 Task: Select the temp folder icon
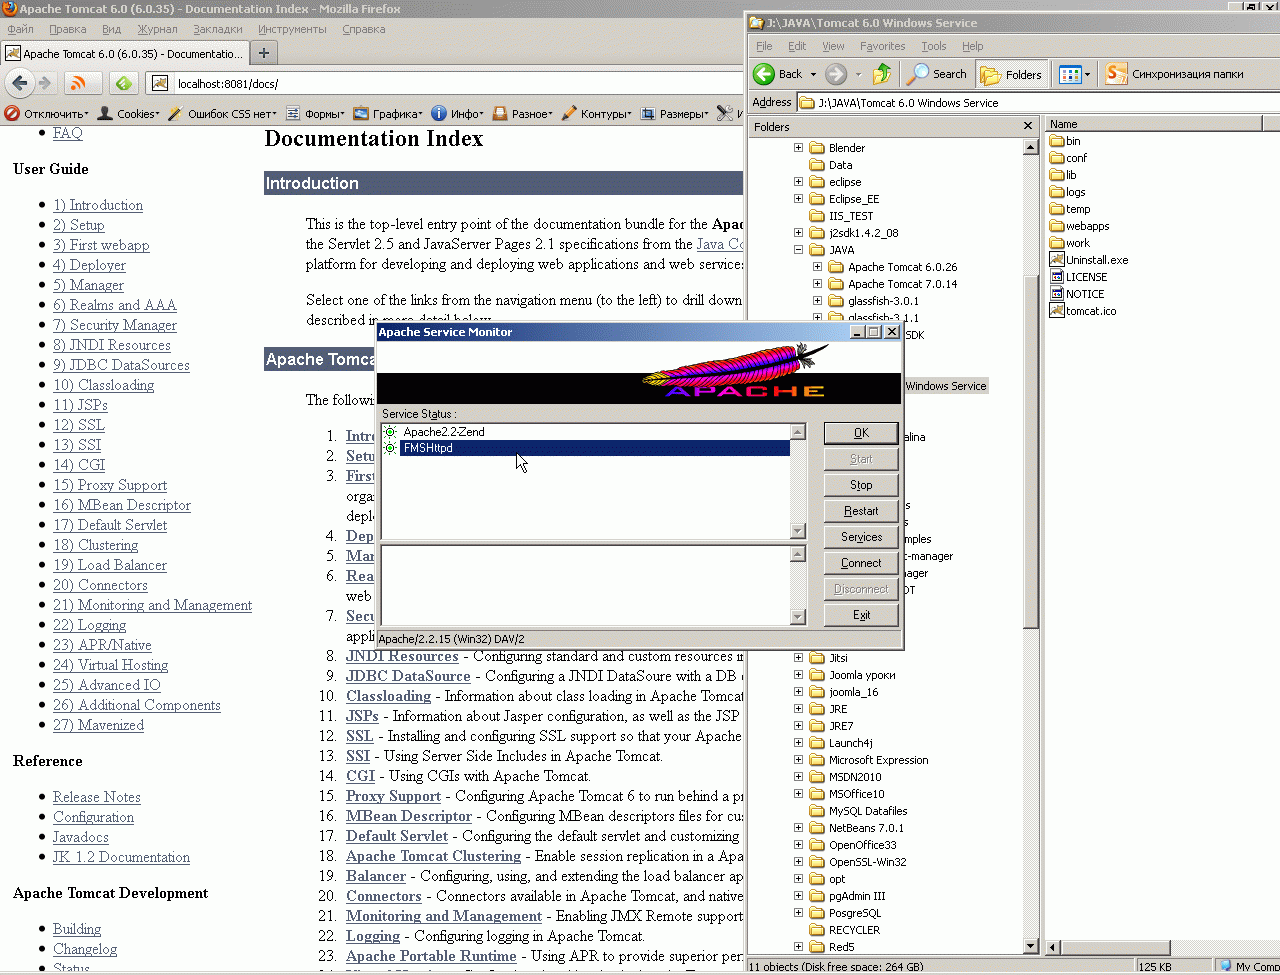coord(1057,209)
